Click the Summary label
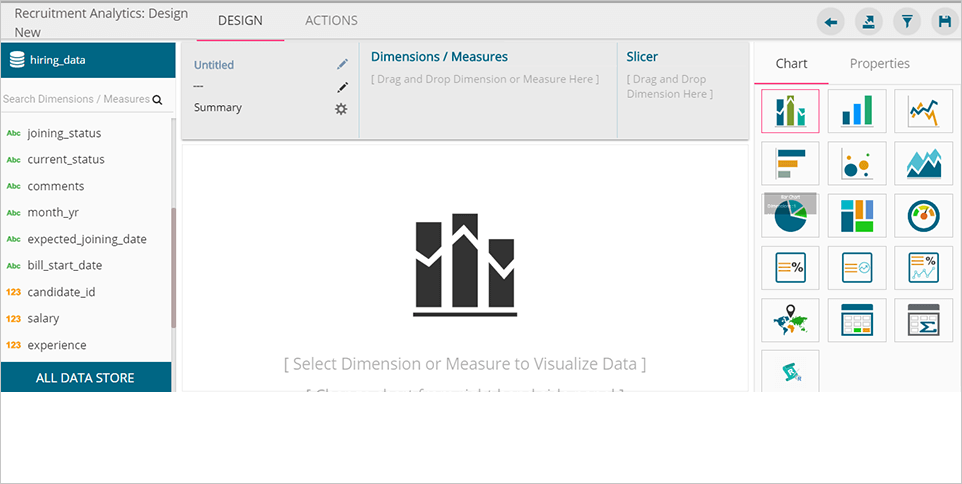This screenshot has width=962, height=484. click(x=218, y=107)
